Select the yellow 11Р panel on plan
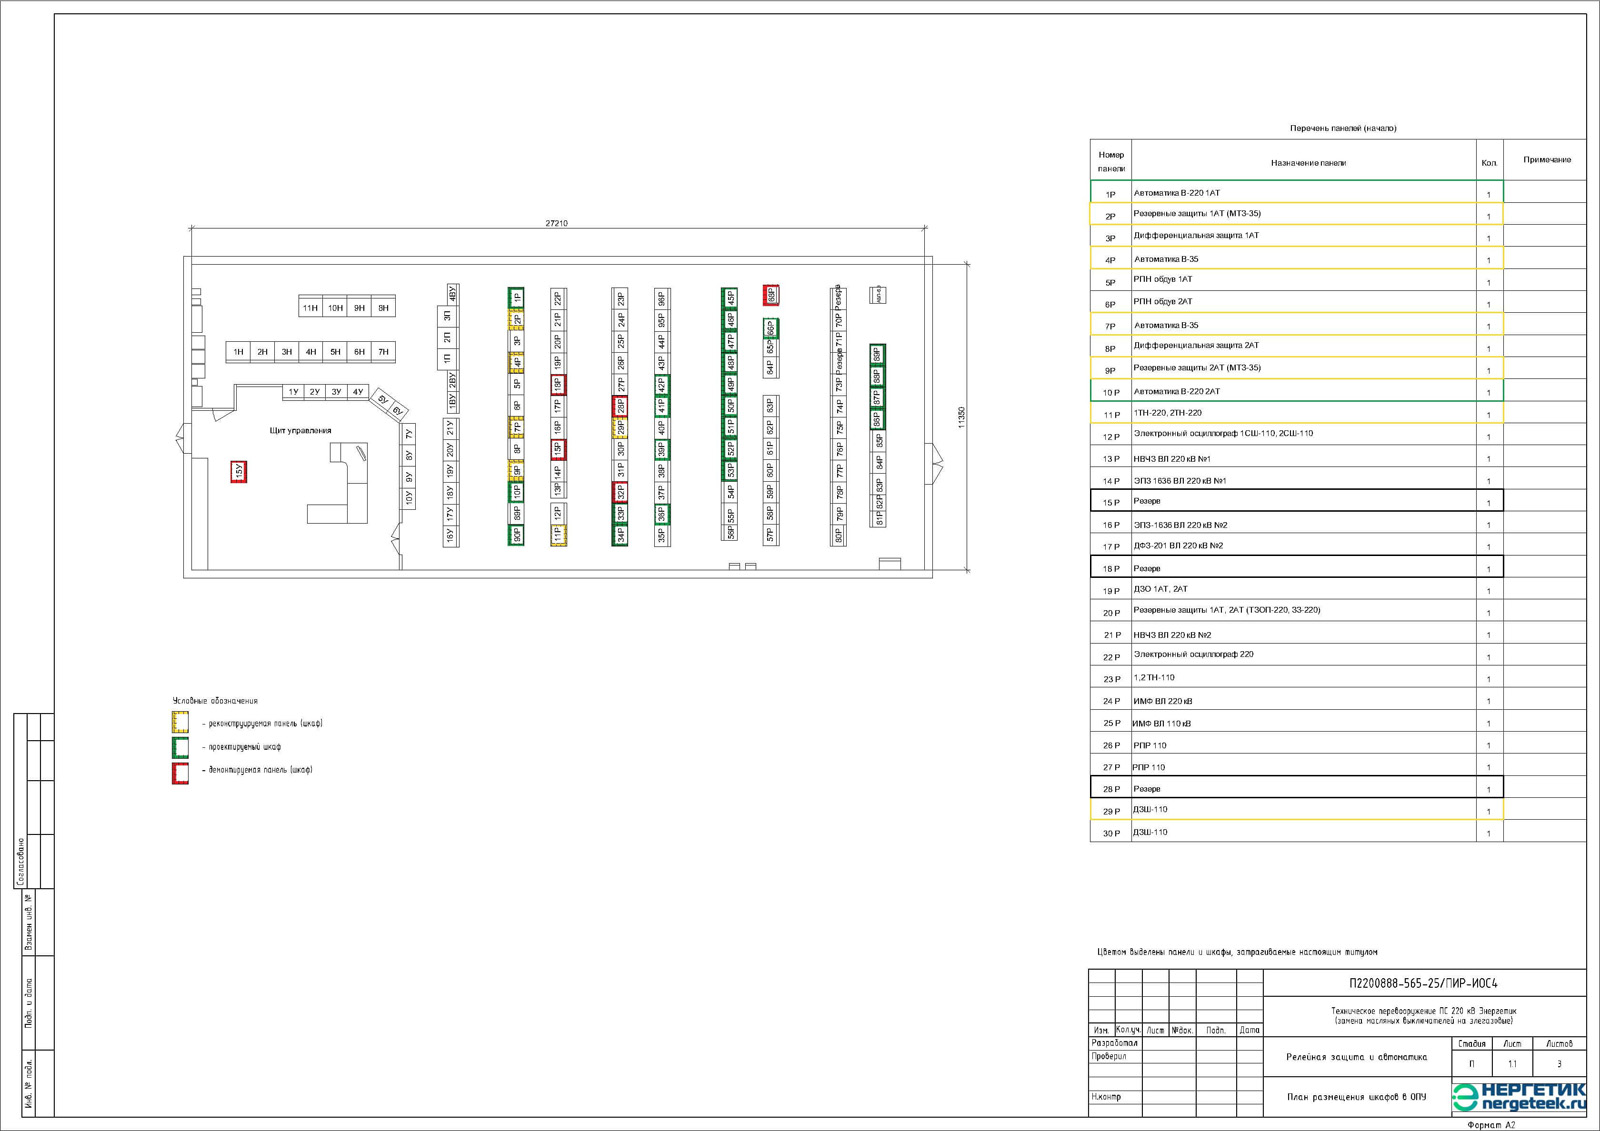 [x=558, y=536]
